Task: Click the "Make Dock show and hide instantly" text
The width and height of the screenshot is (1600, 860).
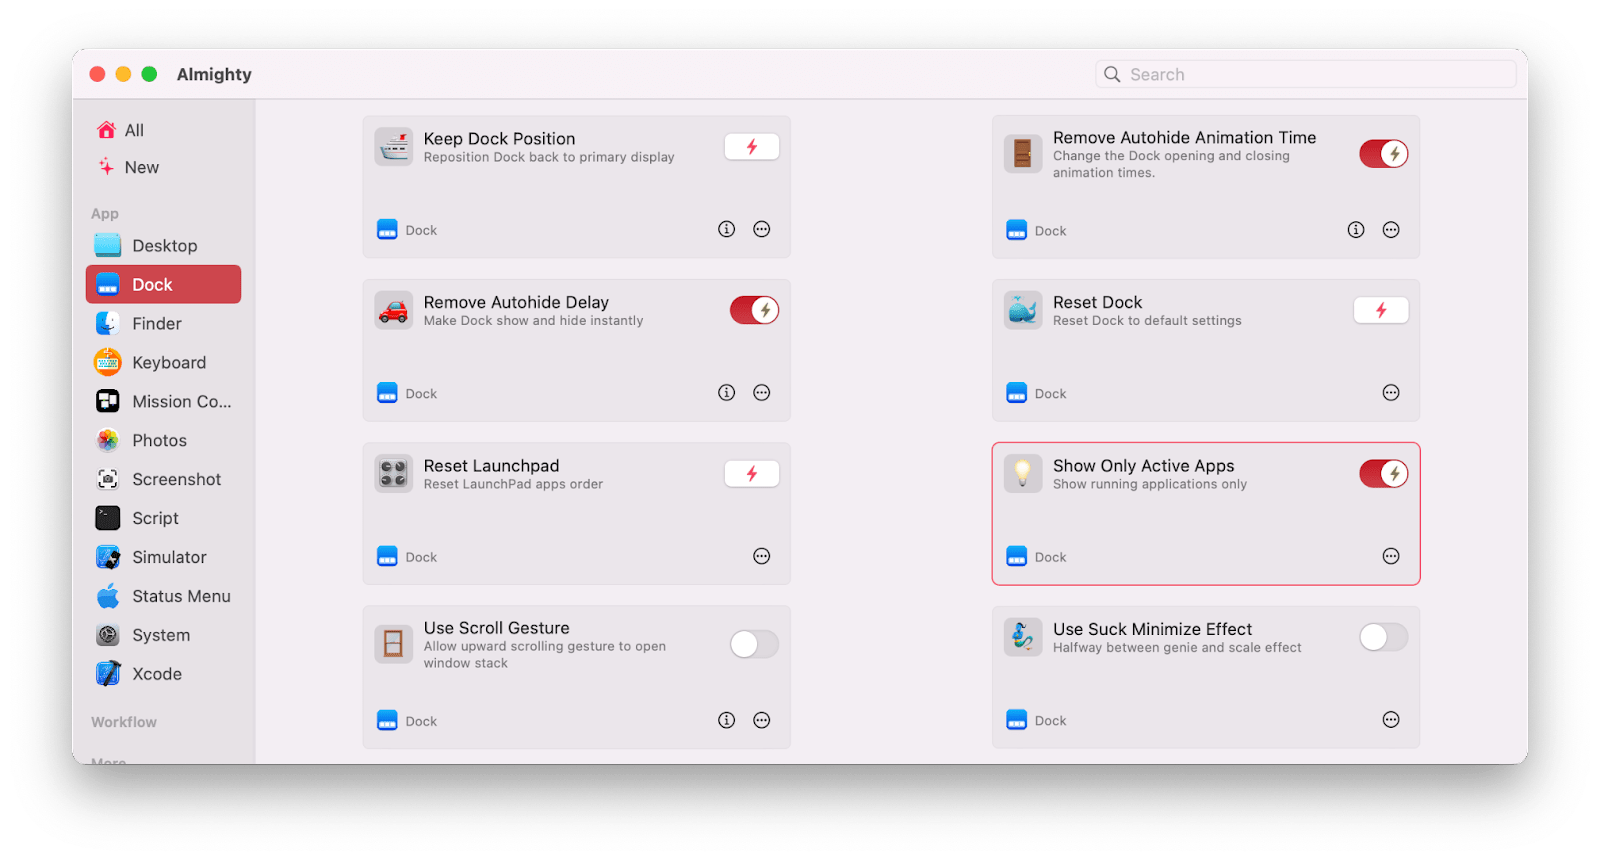Action: 533,321
